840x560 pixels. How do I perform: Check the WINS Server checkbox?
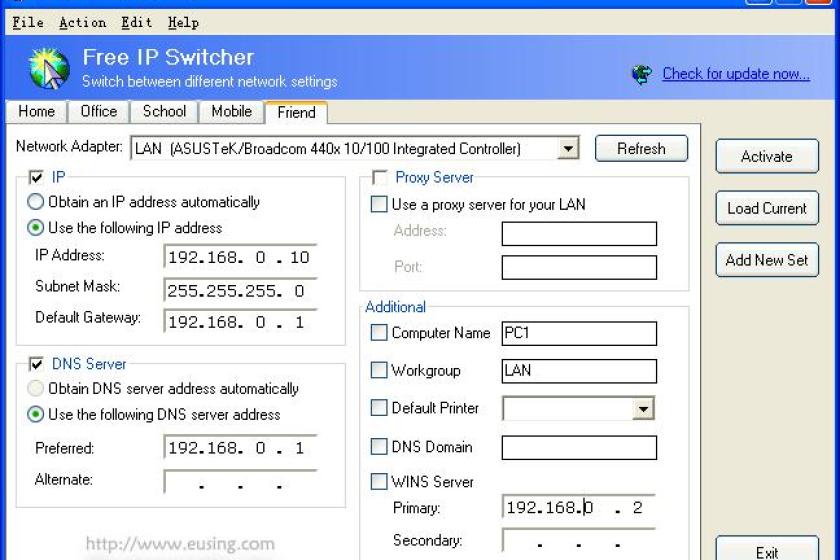tap(379, 481)
